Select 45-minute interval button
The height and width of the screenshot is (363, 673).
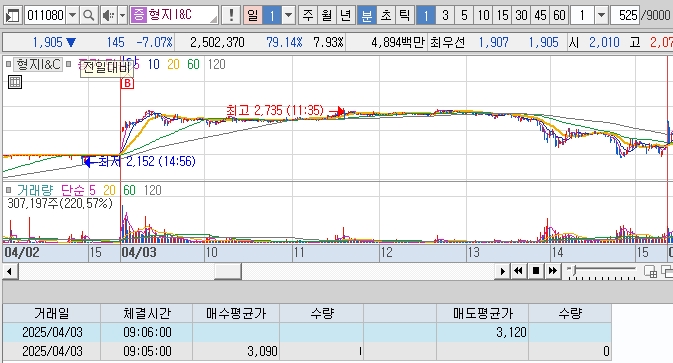pyautogui.click(x=540, y=15)
